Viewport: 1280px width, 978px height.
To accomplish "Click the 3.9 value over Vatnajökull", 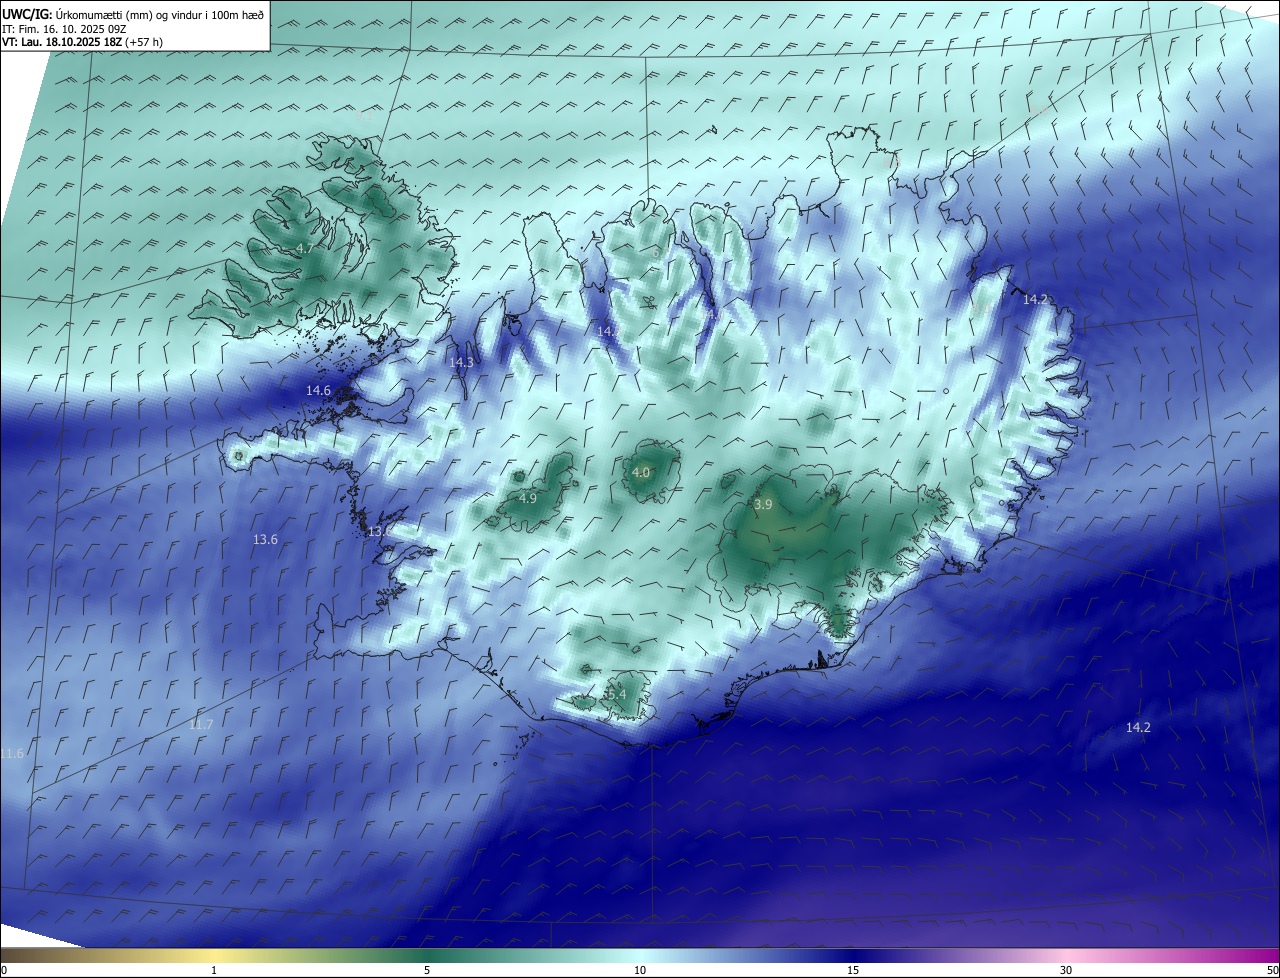I will click(x=763, y=505).
